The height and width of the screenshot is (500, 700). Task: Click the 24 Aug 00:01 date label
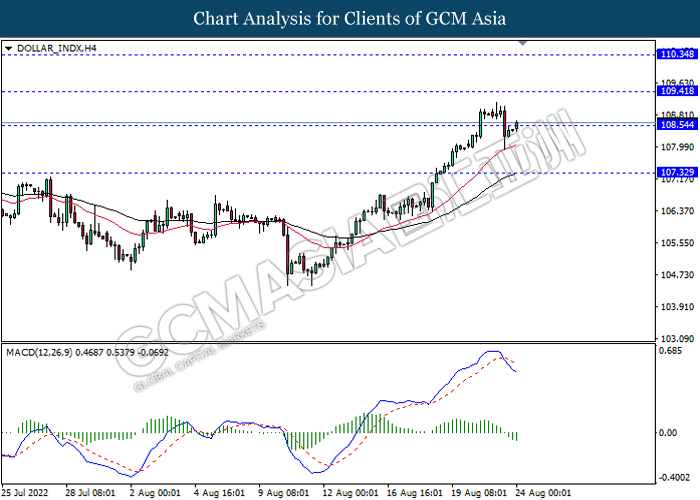(x=543, y=493)
